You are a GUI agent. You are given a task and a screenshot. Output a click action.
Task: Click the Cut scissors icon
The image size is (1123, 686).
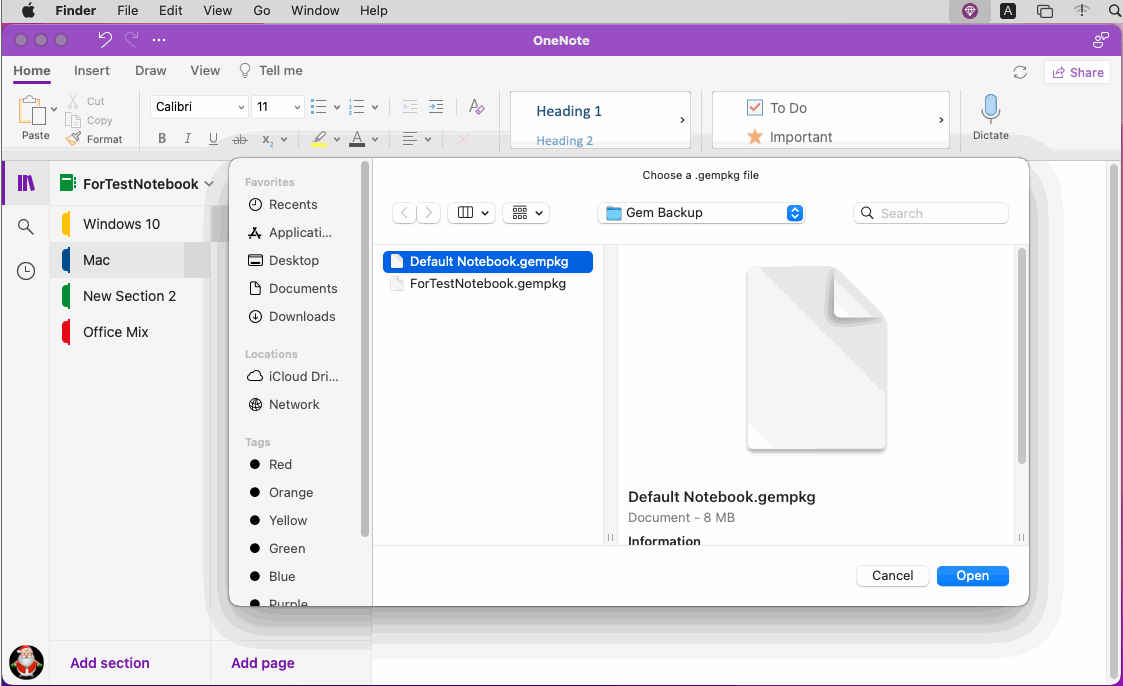(73, 101)
